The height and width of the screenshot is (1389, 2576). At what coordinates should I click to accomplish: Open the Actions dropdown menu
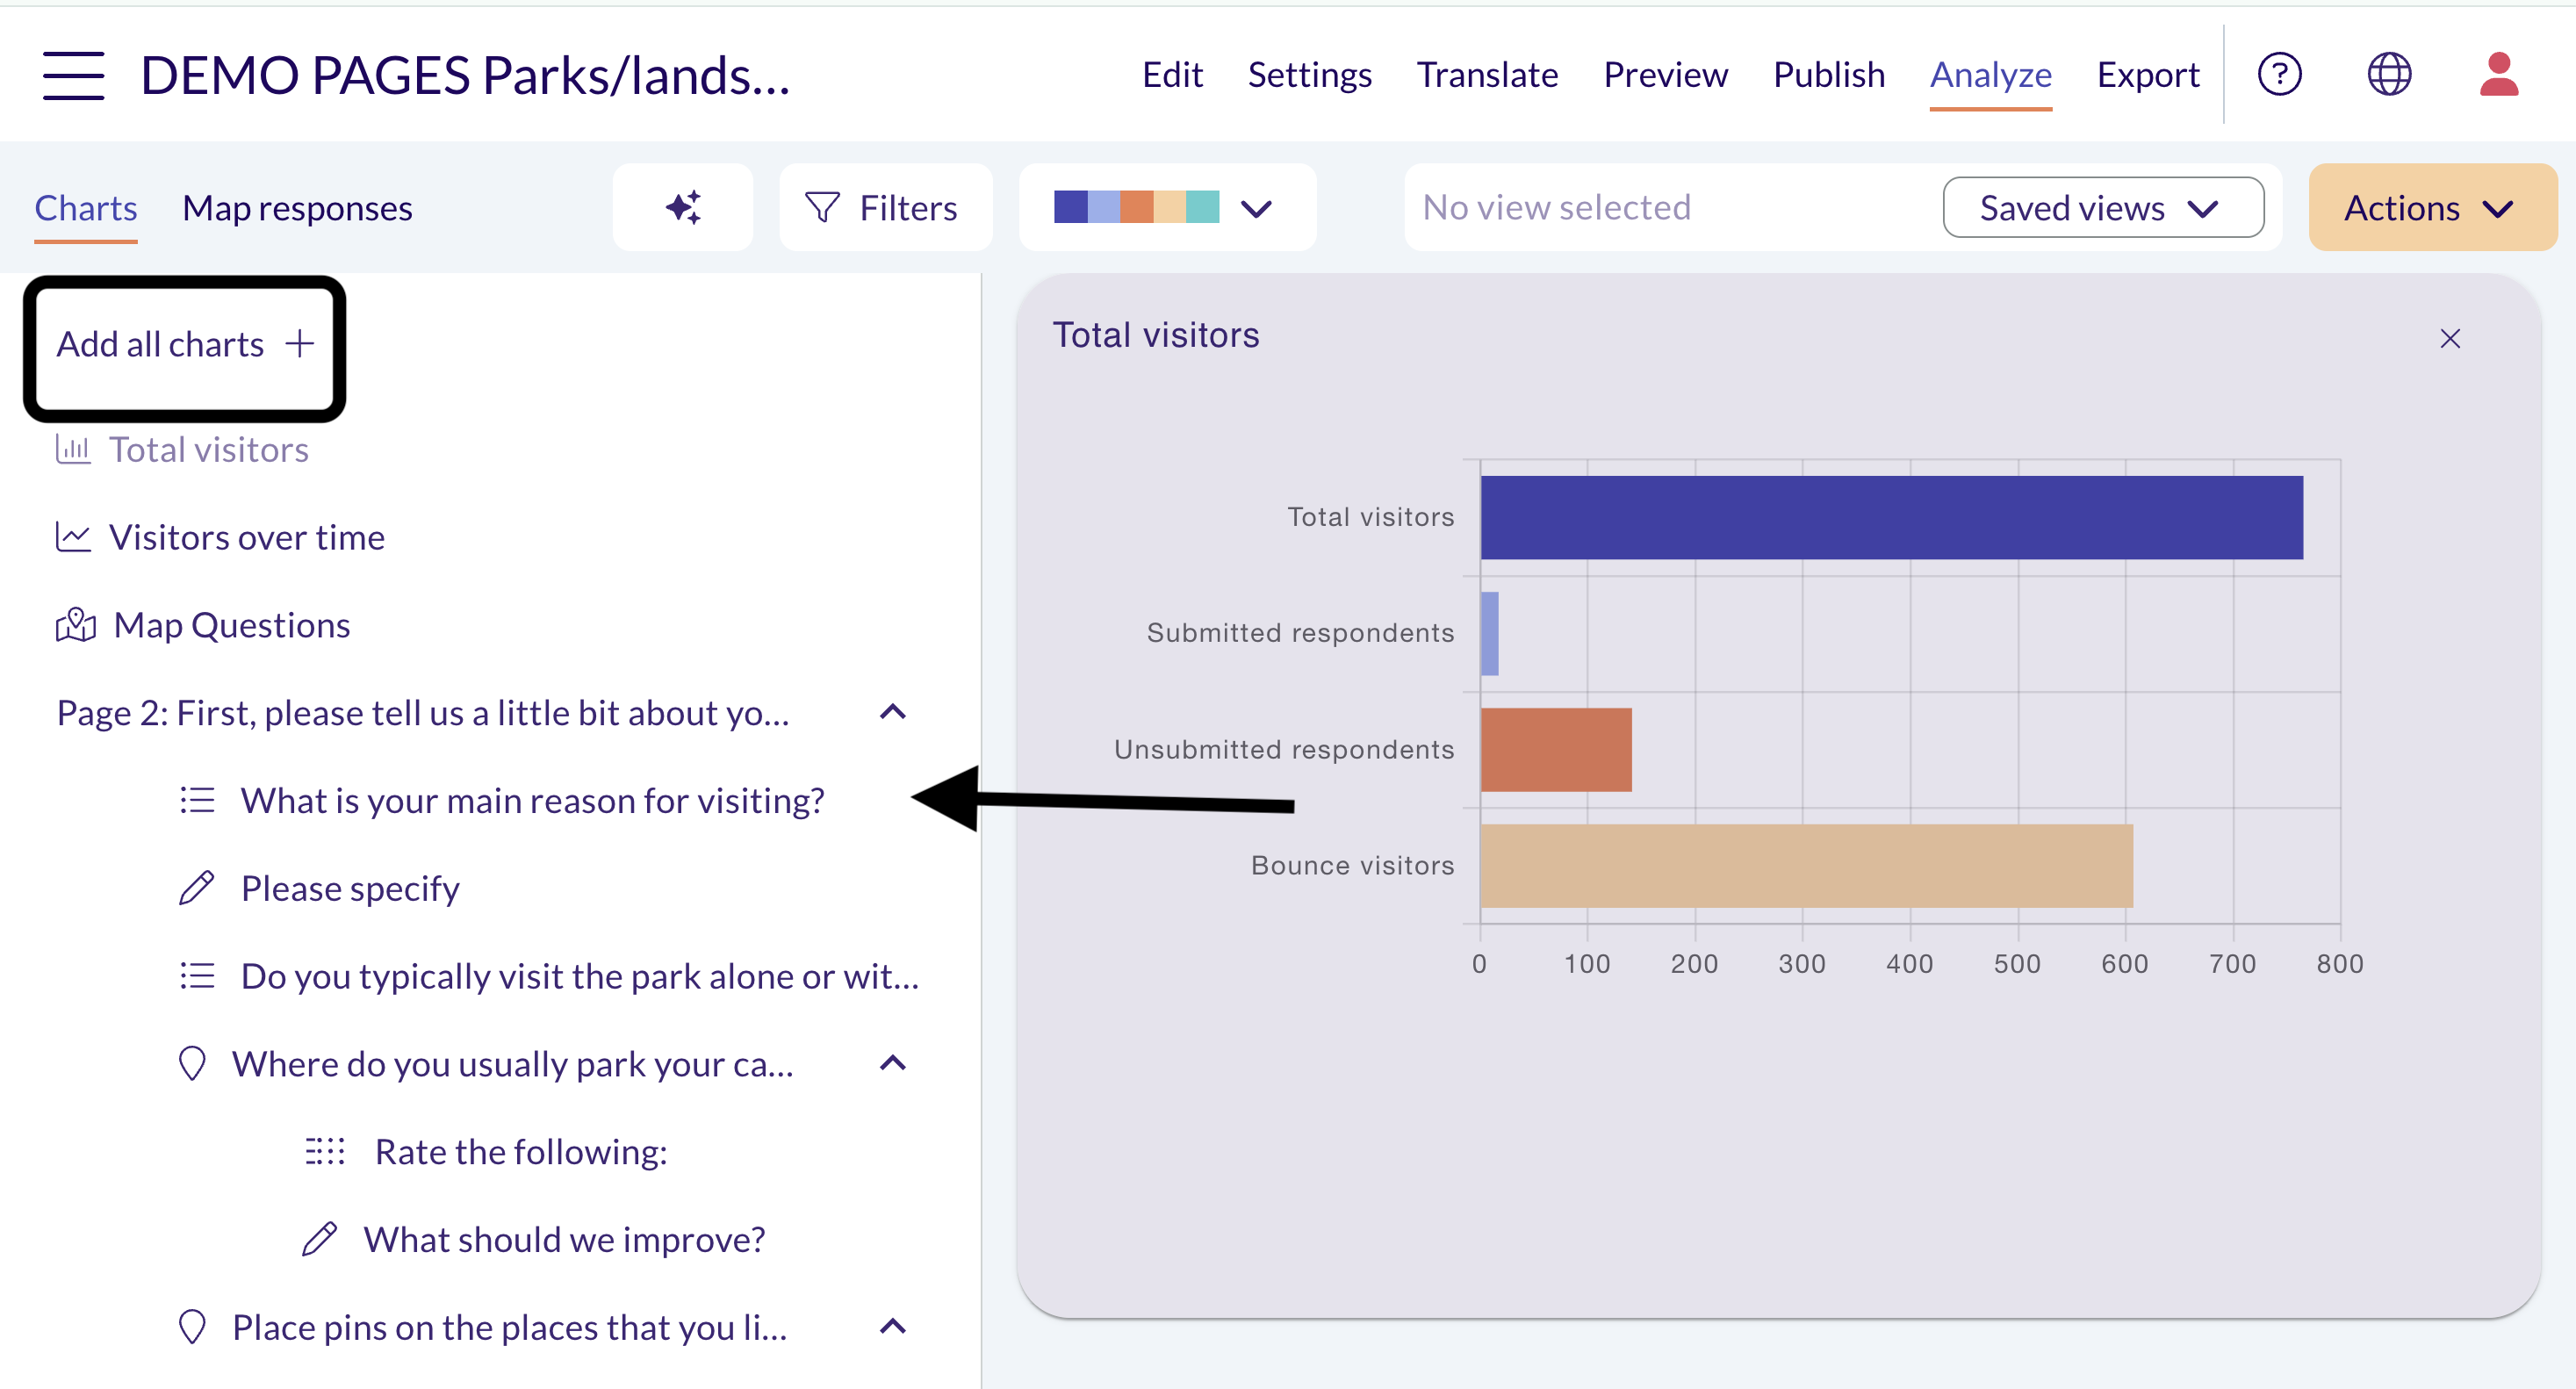(x=2432, y=207)
